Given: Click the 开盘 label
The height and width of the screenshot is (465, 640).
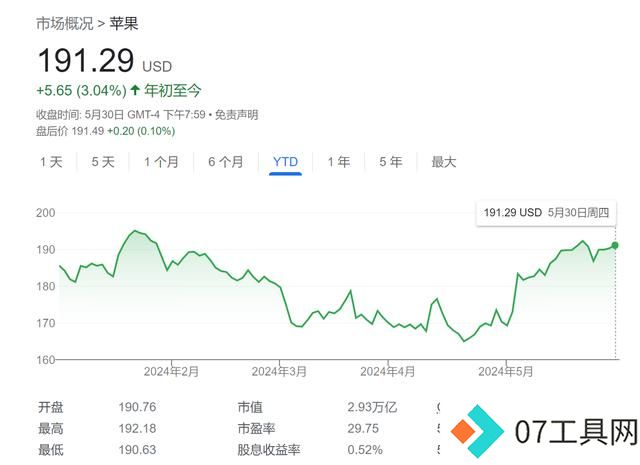Looking at the screenshot, I should pyautogui.click(x=51, y=407).
